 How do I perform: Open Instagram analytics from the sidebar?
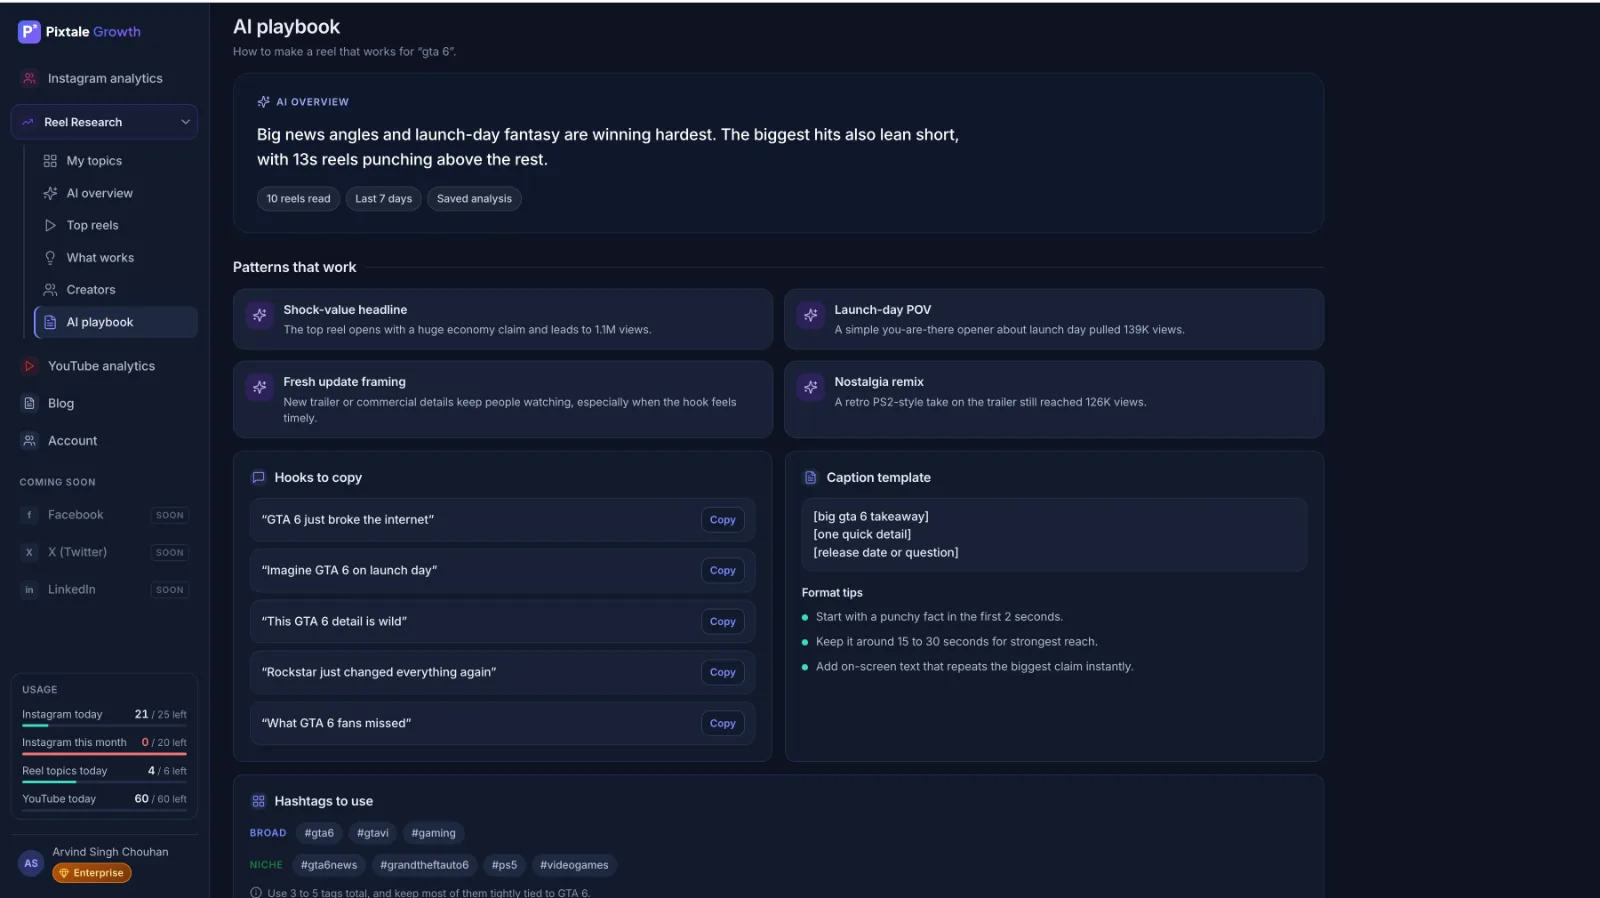(x=104, y=78)
